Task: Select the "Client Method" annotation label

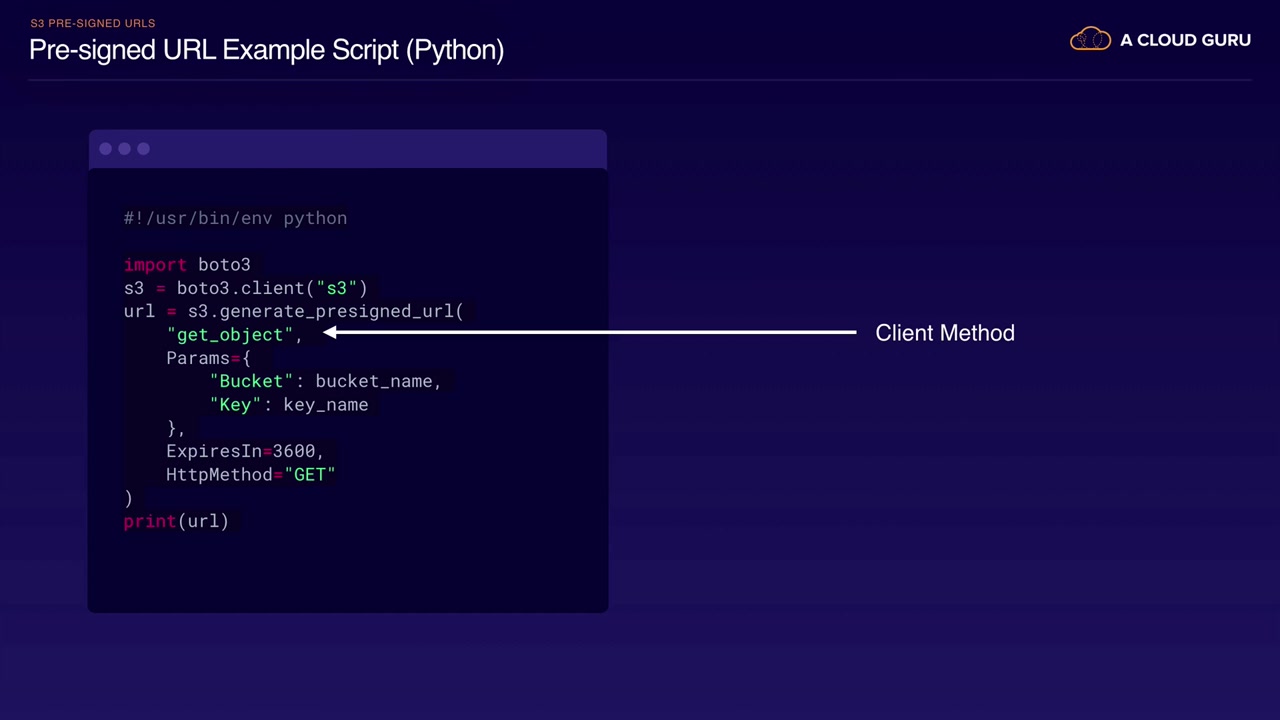Action: pos(944,333)
